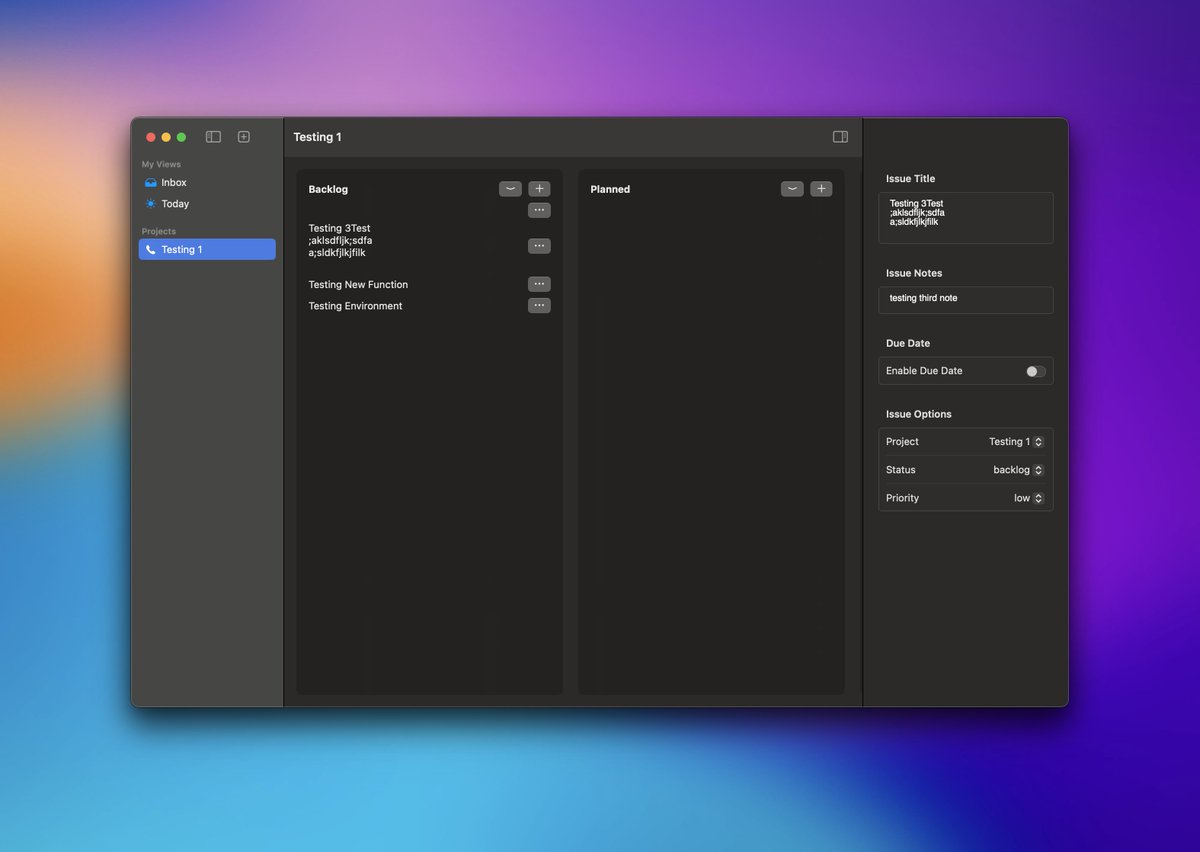Viewport: 1200px width, 852px height.
Task: Open the Status backlog dropdown
Action: click(1018, 470)
